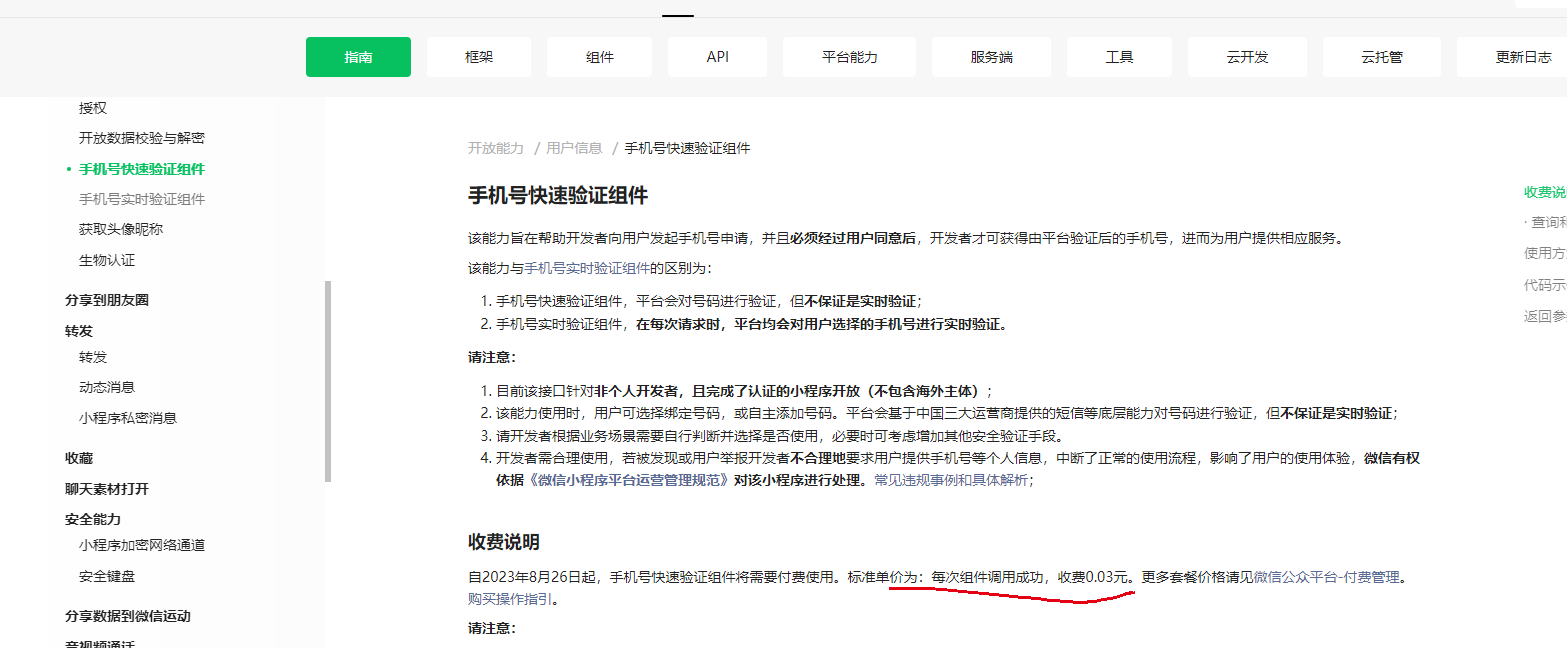Open the 安全能力 sidebar section
Viewport: 1567px width, 648px height.
[x=93, y=519]
